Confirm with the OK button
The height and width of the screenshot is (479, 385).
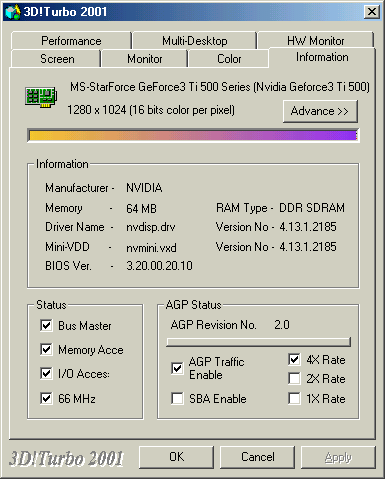176,457
